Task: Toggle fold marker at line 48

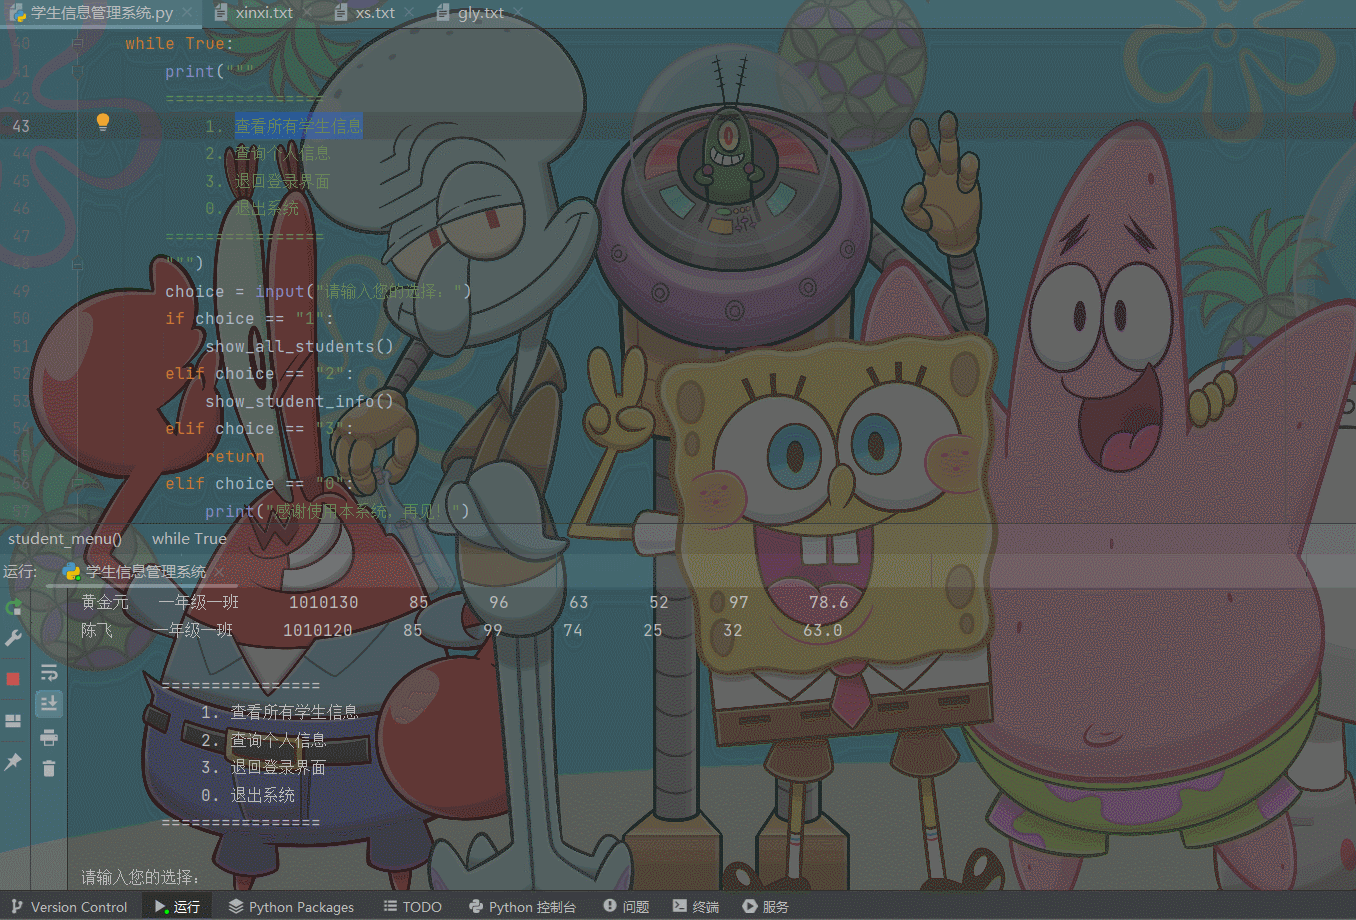Action: (77, 264)
